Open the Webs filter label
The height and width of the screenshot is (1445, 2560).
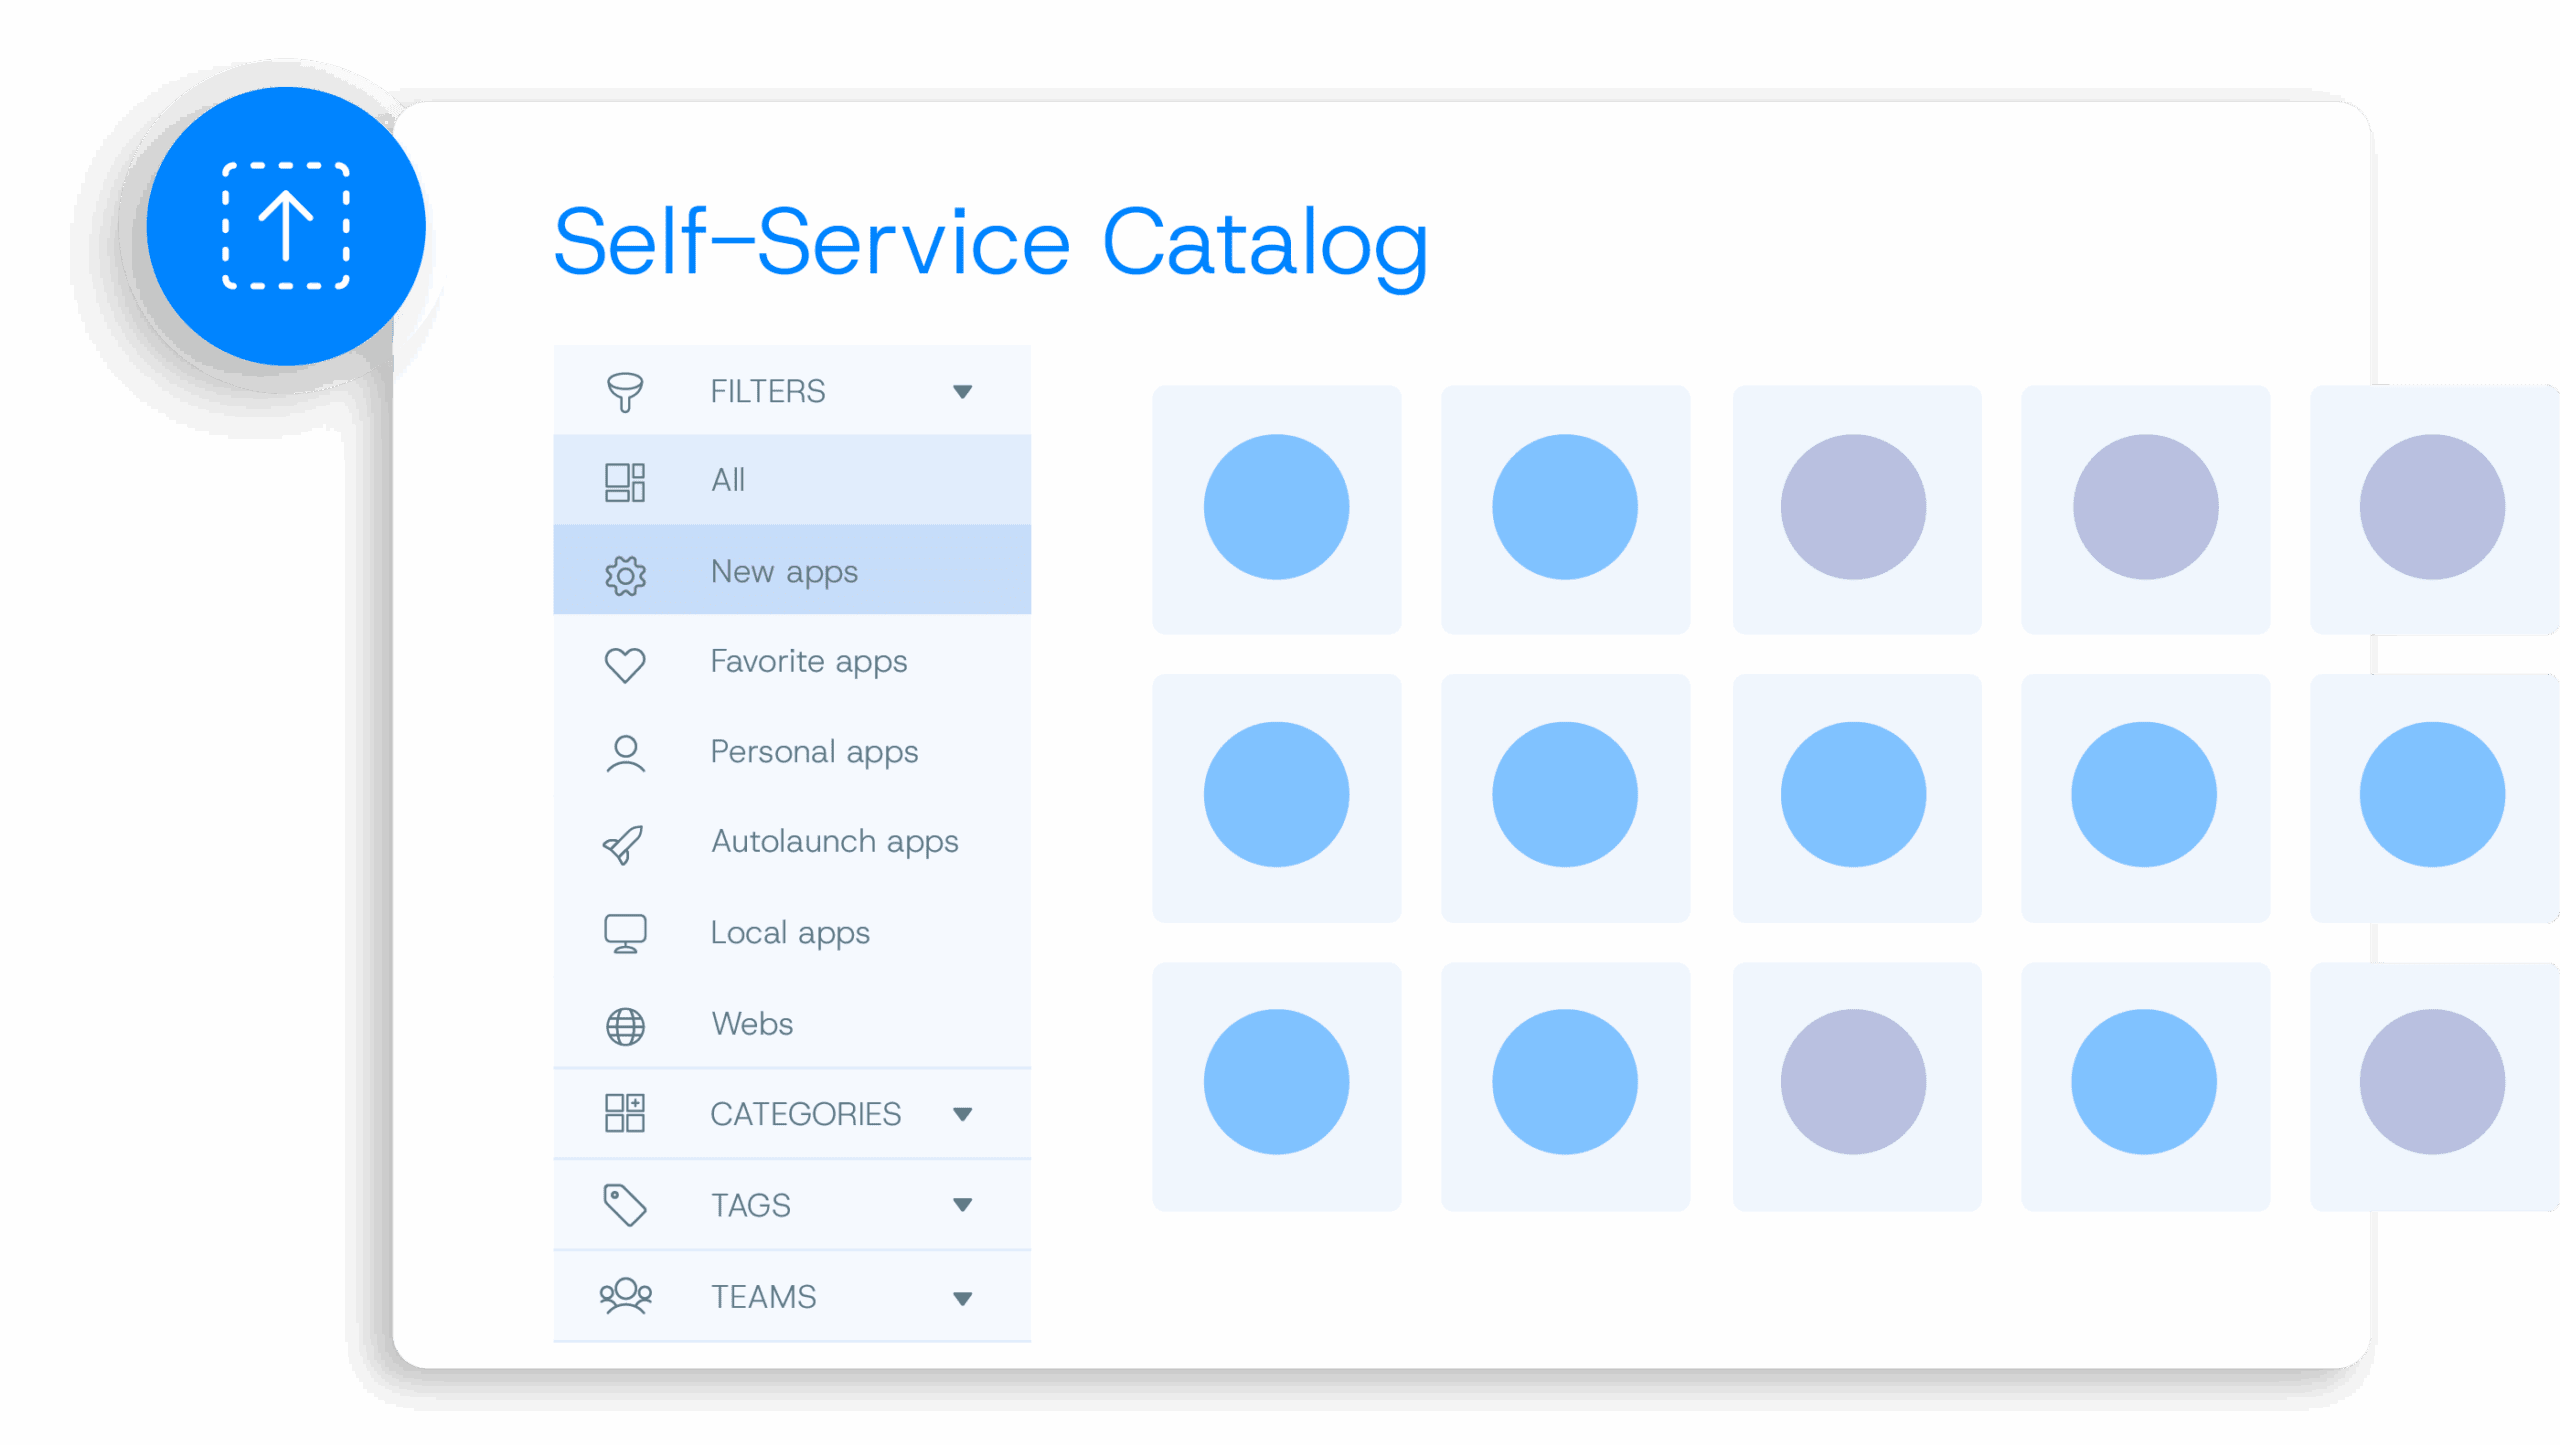[752, 1024]
